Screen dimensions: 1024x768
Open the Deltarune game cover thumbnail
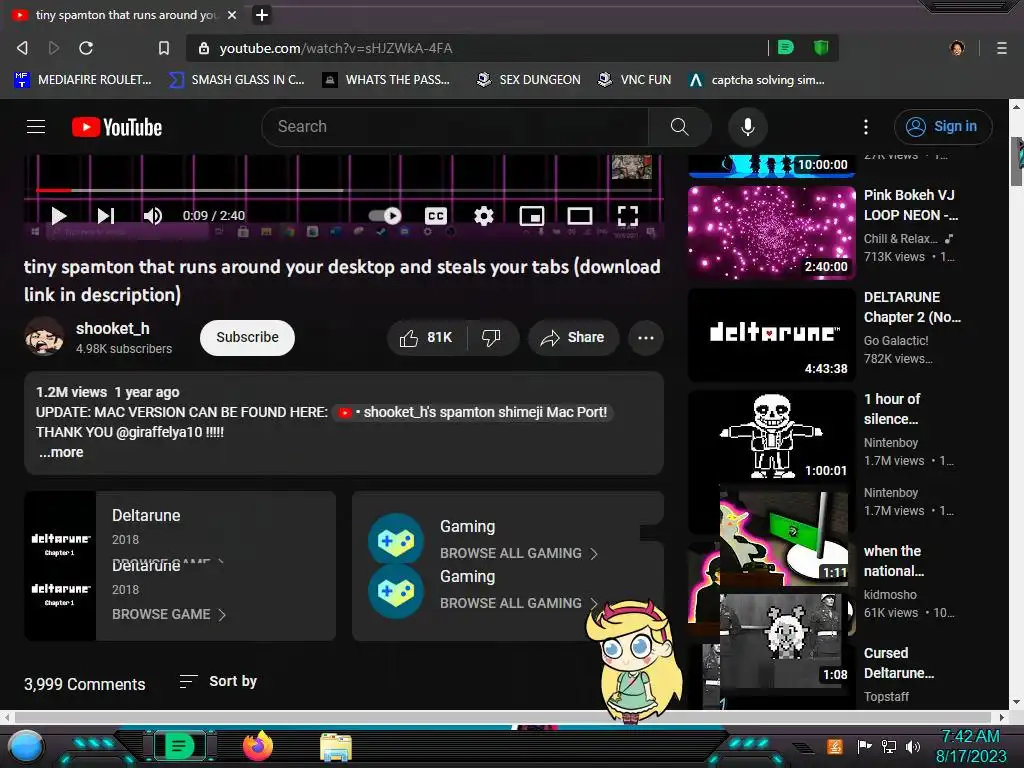tap(60, 566)
